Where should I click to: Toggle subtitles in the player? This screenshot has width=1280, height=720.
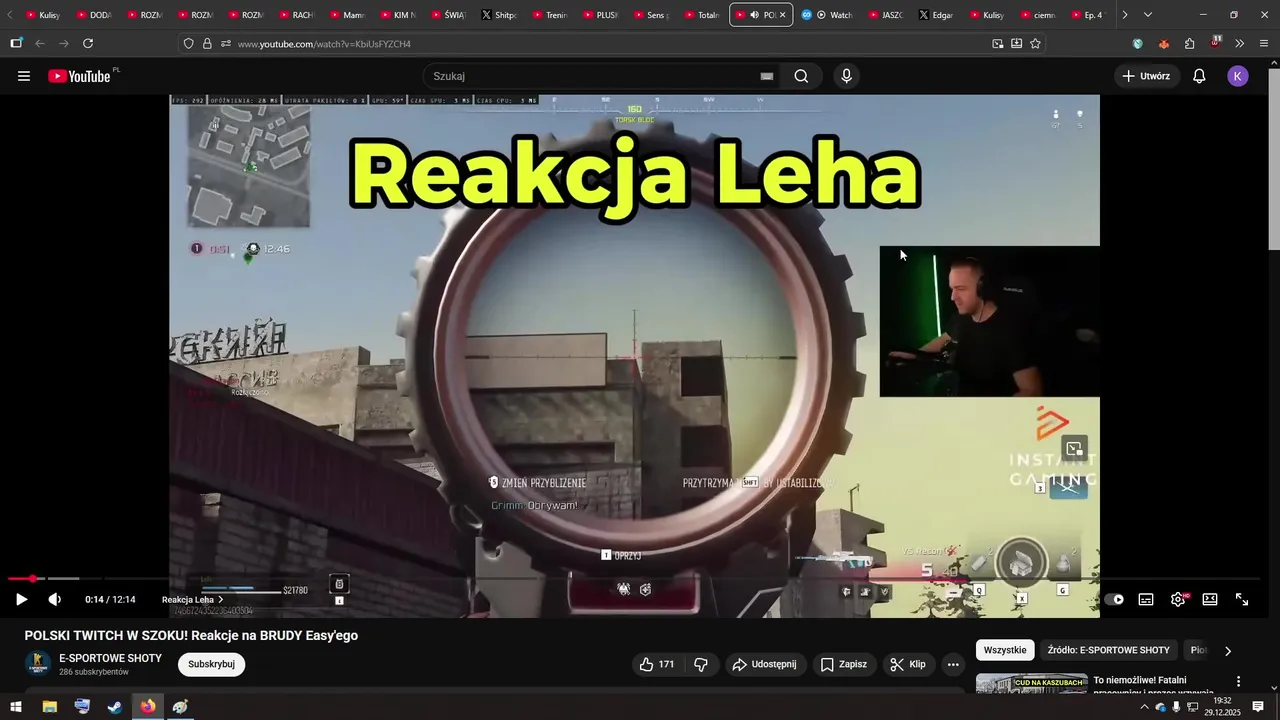click(x=1146, y=599)
